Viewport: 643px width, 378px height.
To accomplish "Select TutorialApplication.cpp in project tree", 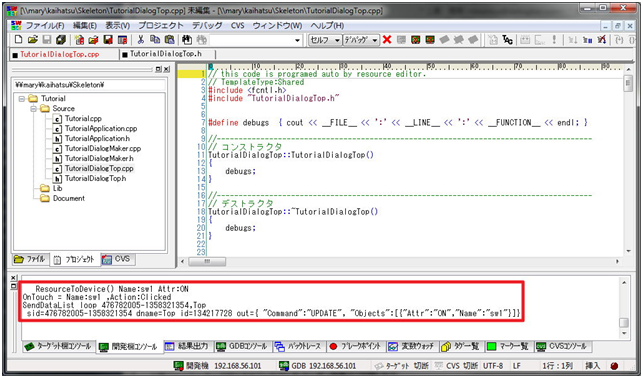I will click(101, 129).
